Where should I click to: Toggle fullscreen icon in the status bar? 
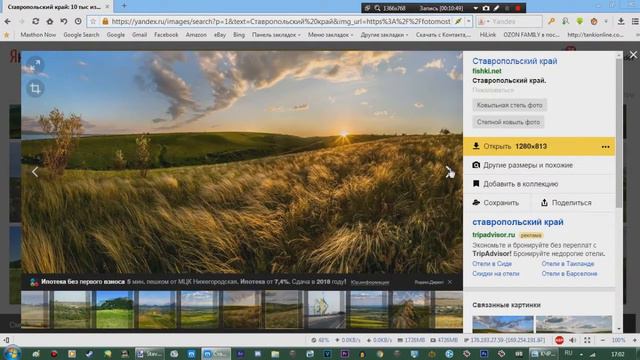pyautogui.click(x=587, y=340)
